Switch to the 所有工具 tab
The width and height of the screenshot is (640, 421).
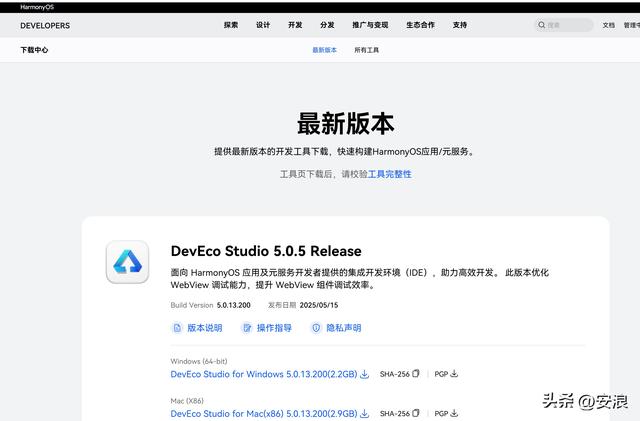click(367, 50)
